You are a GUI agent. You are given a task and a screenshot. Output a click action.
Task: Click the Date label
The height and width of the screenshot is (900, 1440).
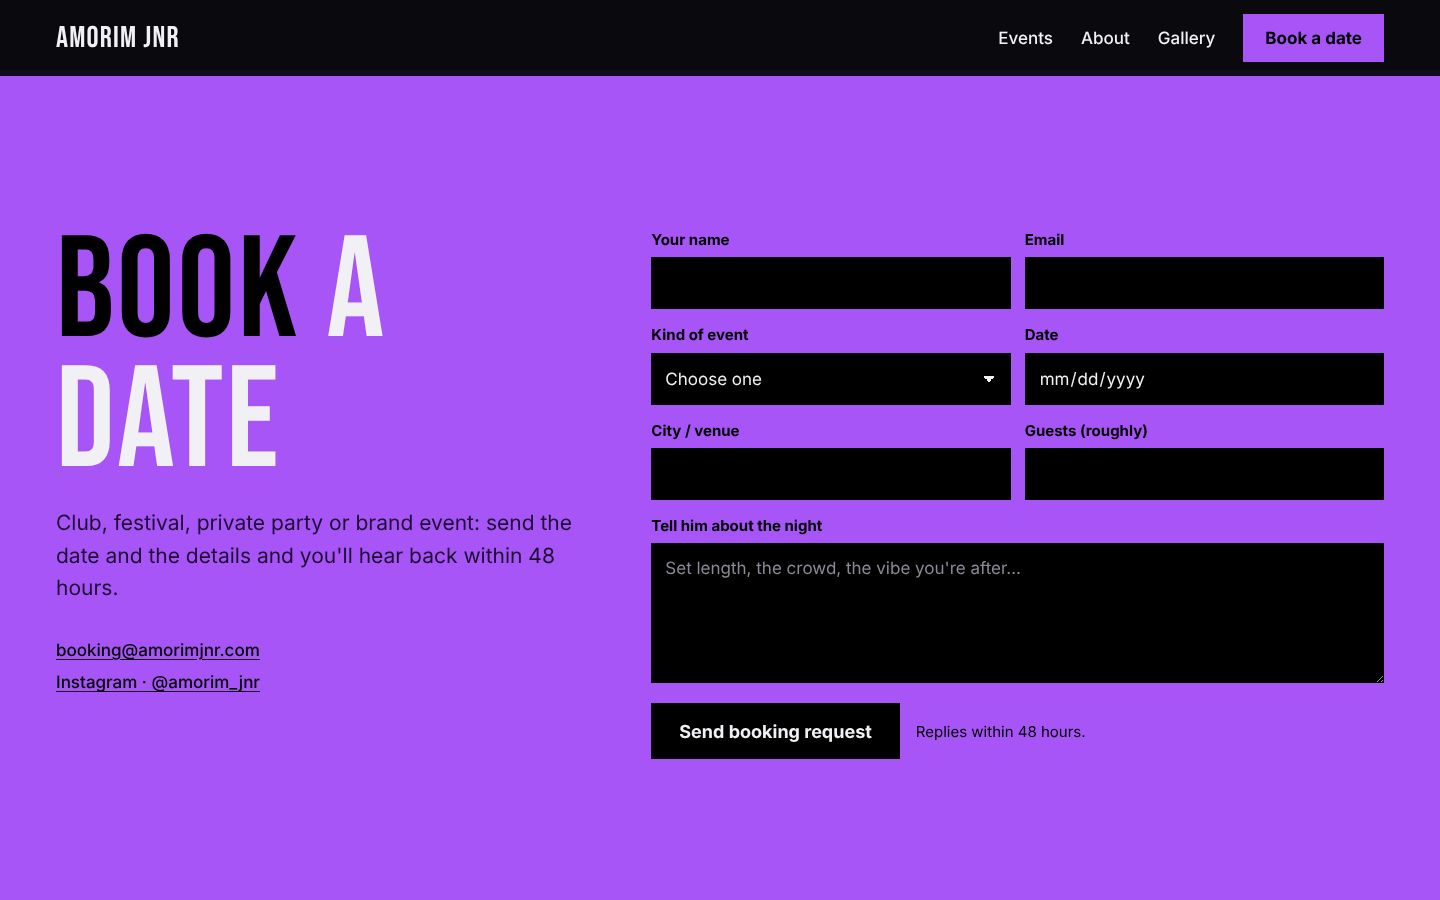[x=1041, y=335]
